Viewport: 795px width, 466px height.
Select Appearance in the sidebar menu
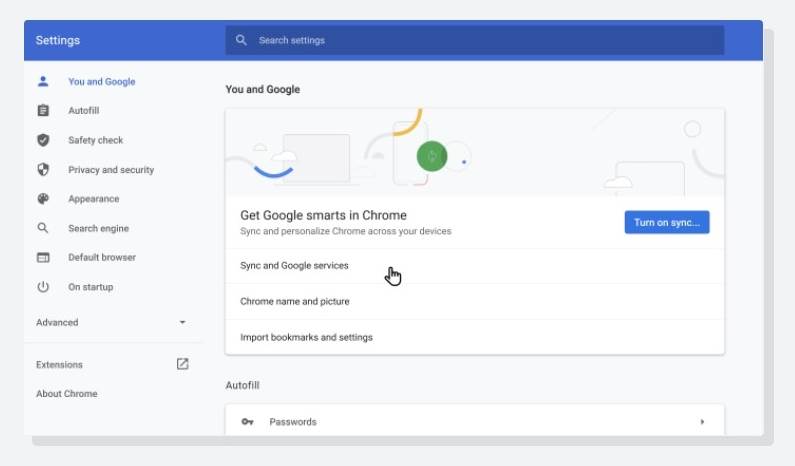[93, 199]
